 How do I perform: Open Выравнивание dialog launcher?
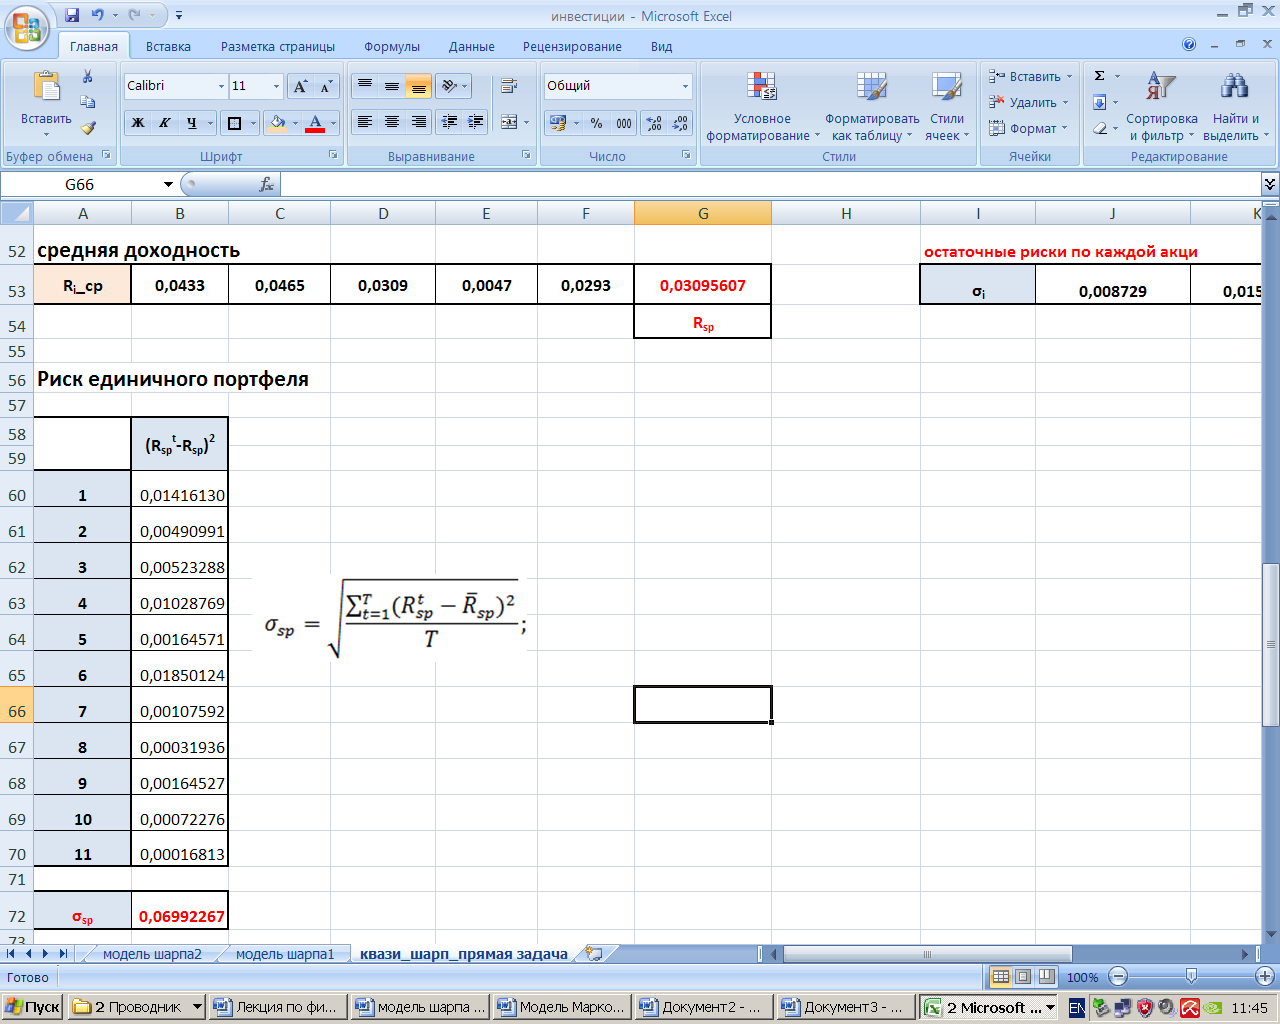click(526, 156)
